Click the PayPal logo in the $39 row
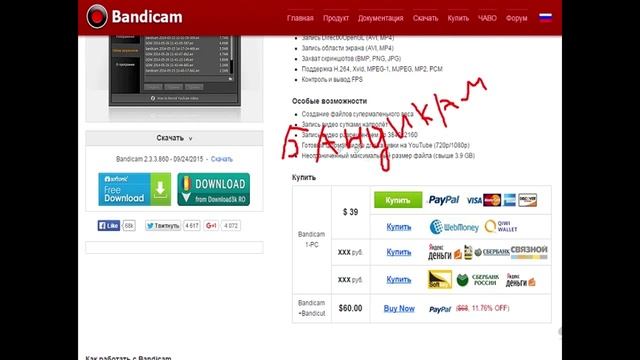The height and width of the screenshot is (360, 640). [x=443, y=200]
